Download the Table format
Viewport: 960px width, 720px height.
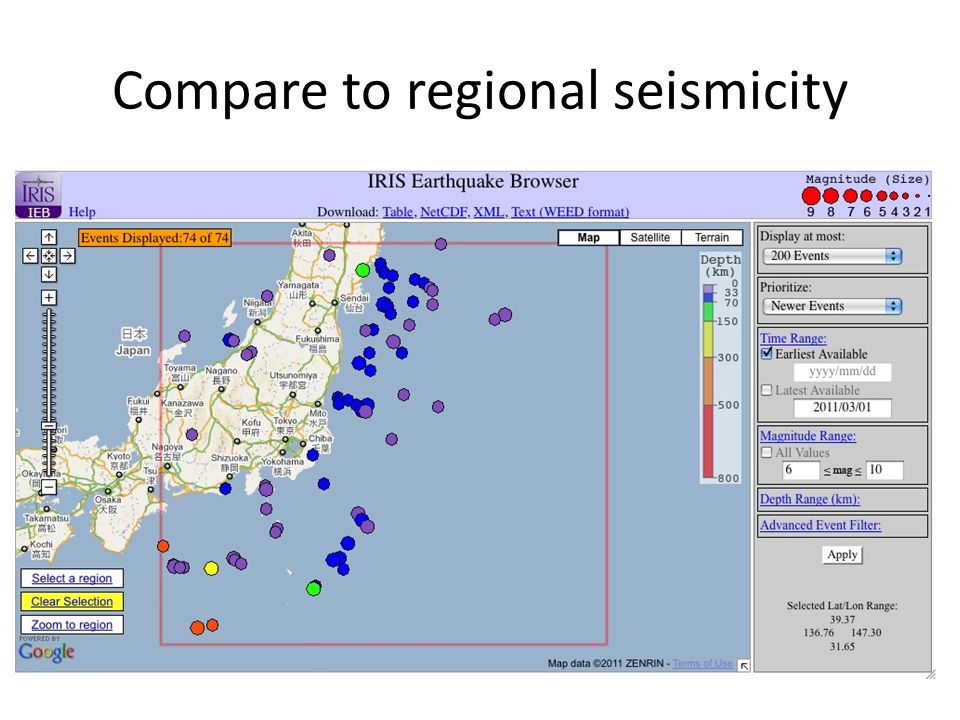coord(398,212)
